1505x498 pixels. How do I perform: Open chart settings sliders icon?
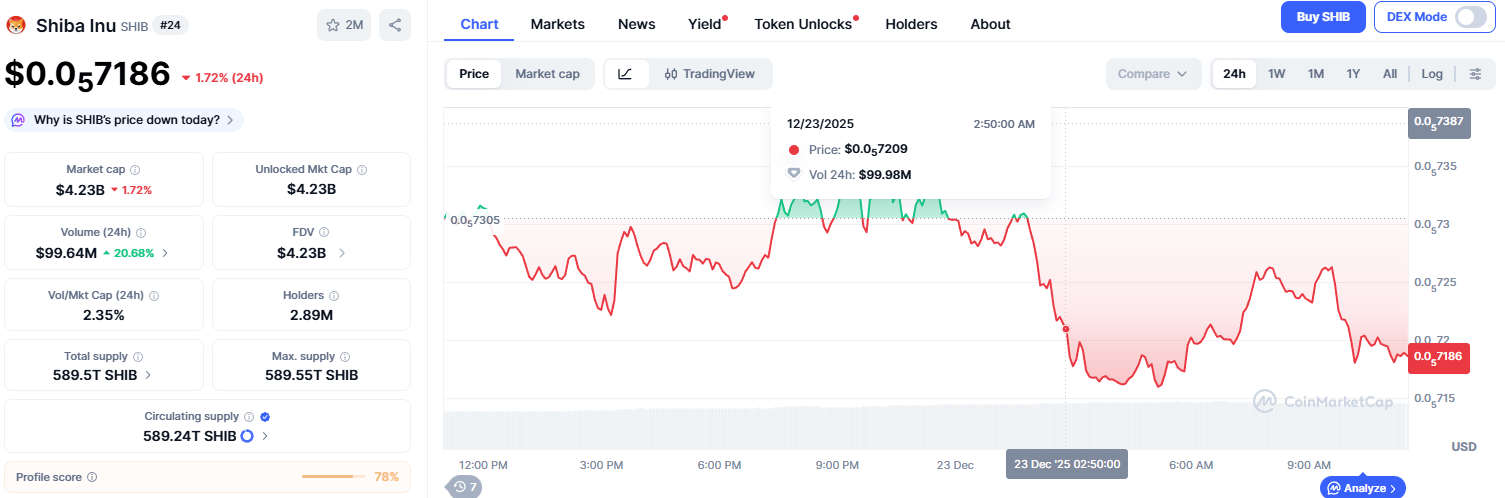pyautogui.click(x=1475, y=74)
